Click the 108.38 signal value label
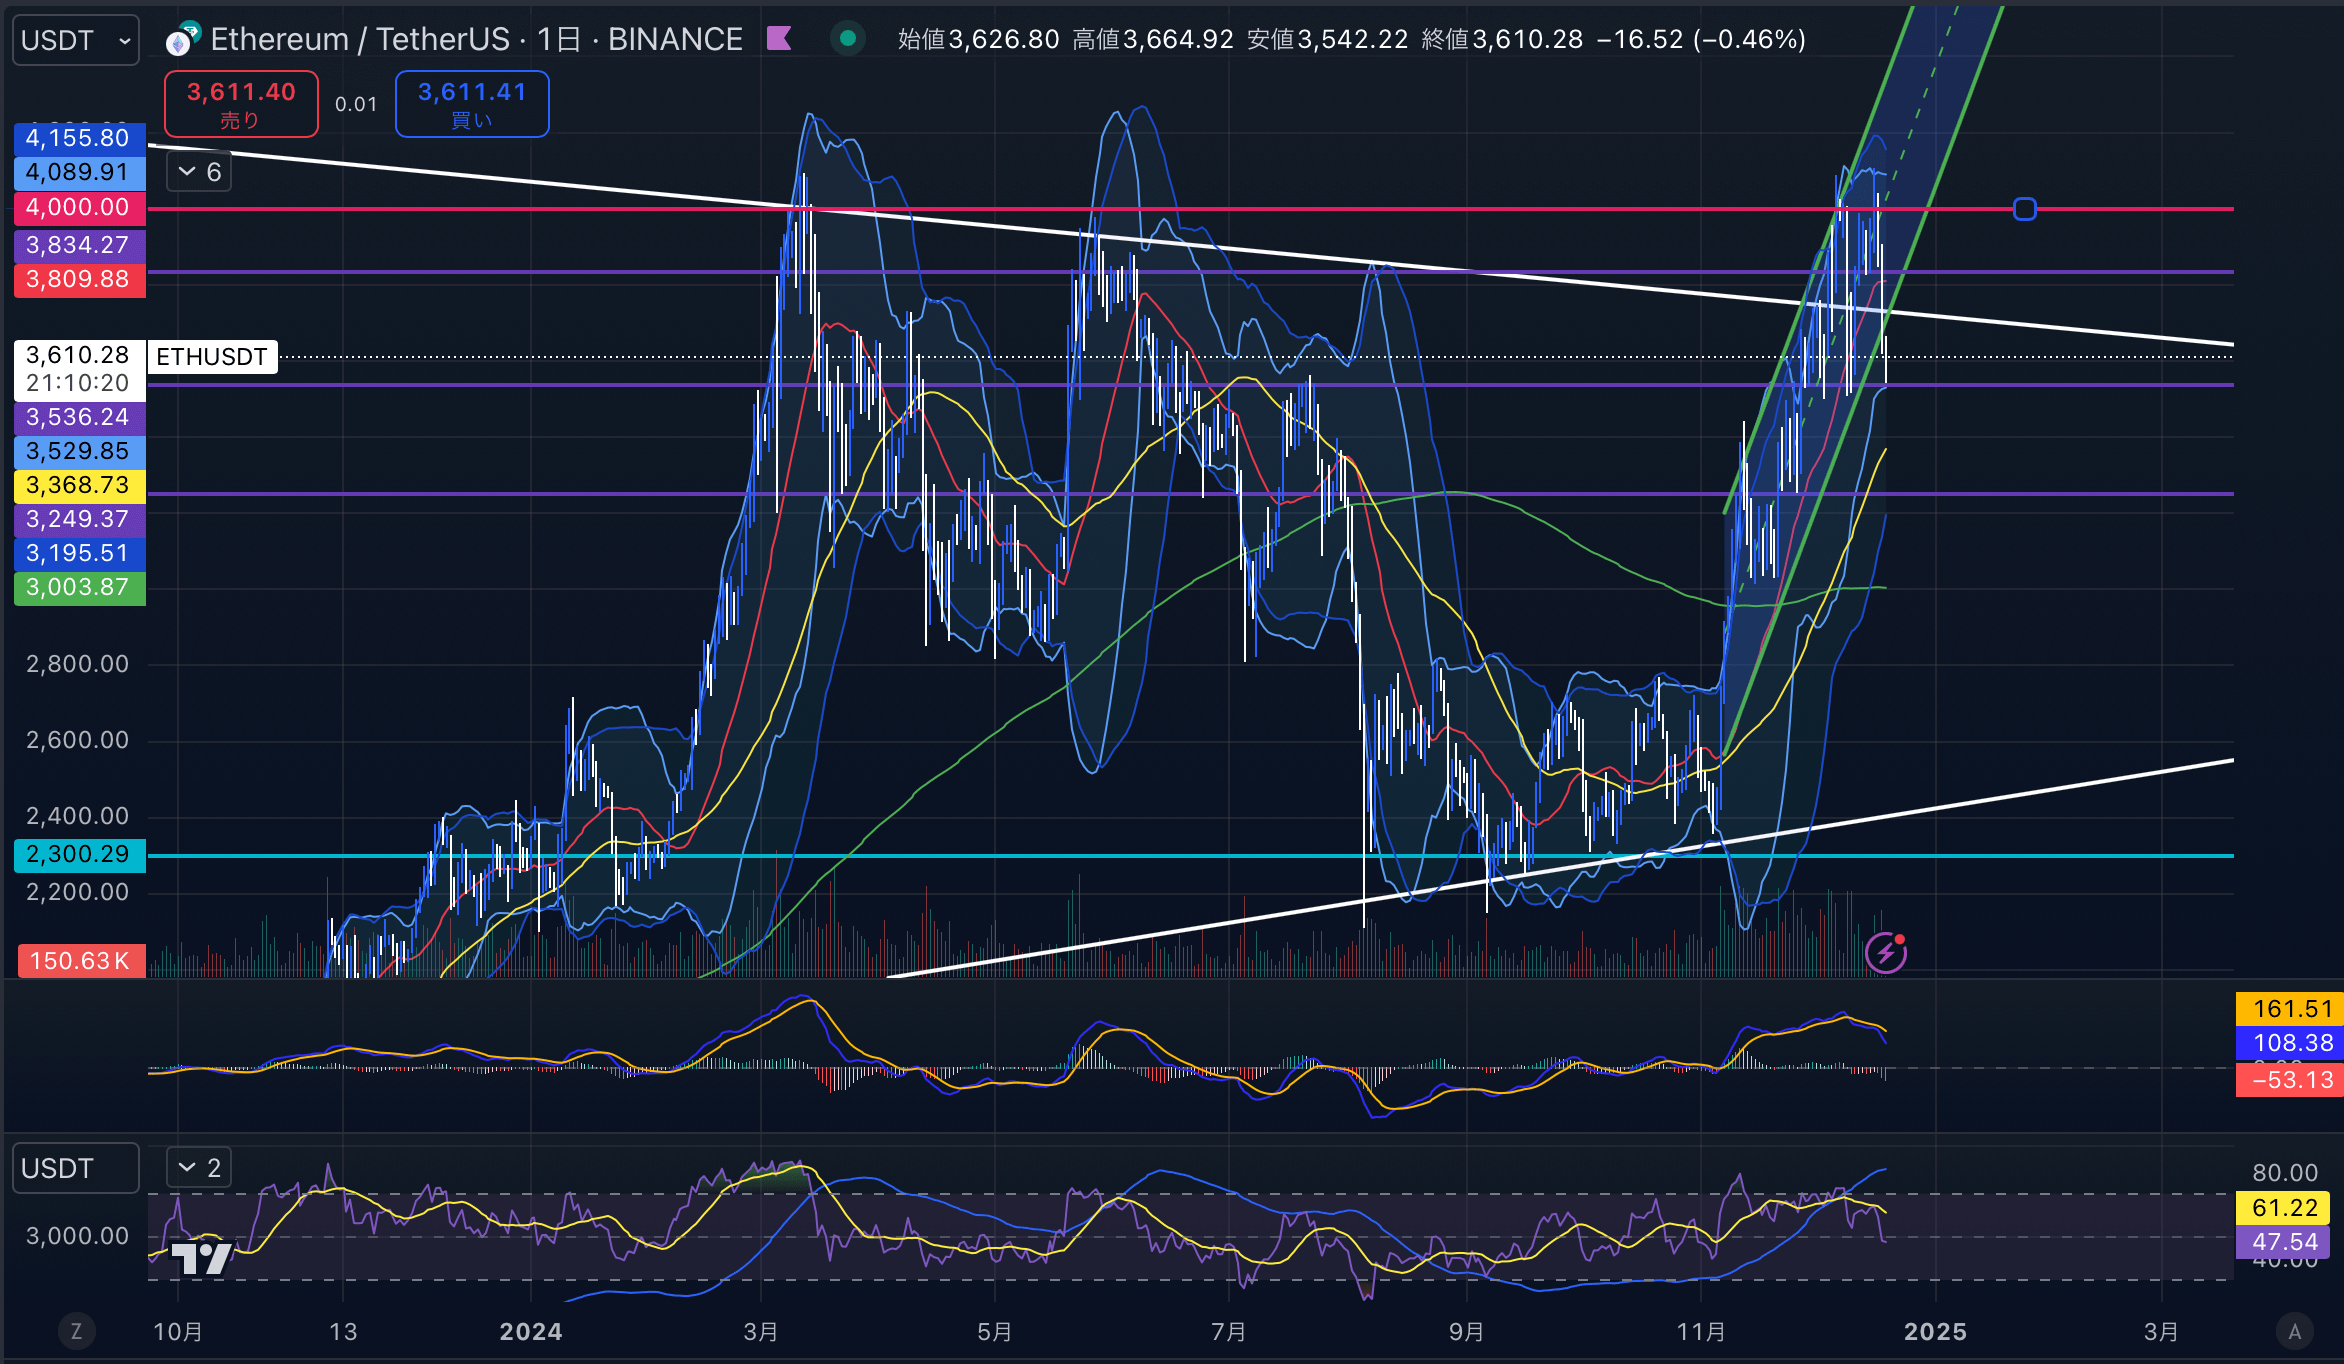Viewport: 2344px width, 1364px height. point(2290,1043)
